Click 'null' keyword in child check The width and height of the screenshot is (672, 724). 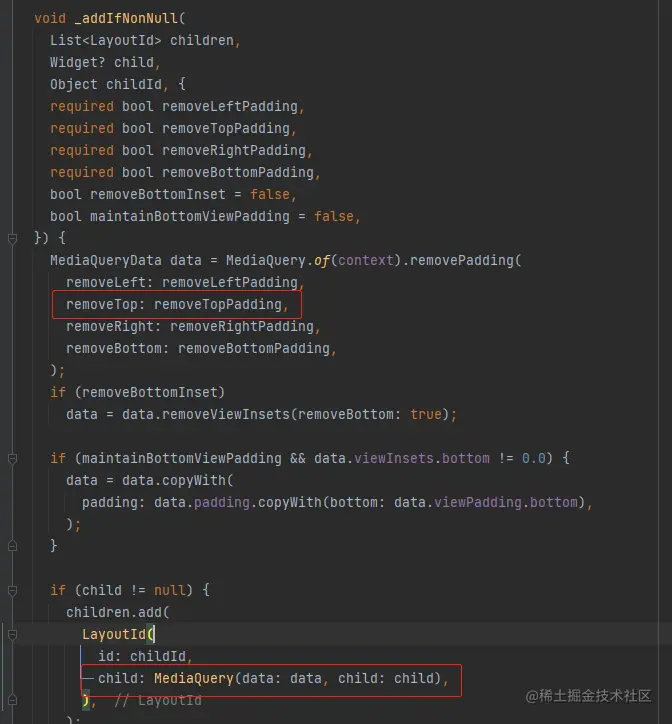(169, 591)
